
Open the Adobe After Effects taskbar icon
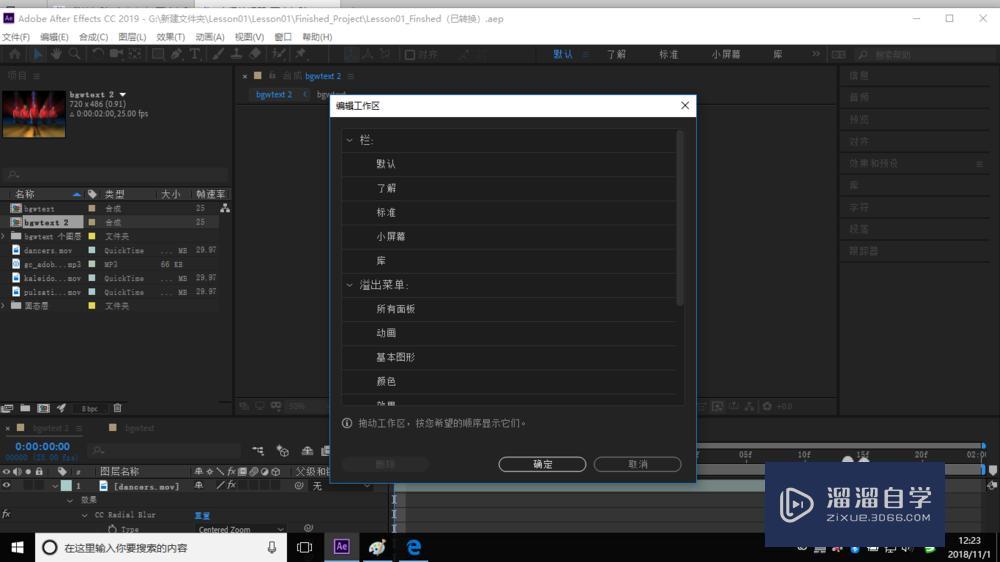[x=341, y=547]
